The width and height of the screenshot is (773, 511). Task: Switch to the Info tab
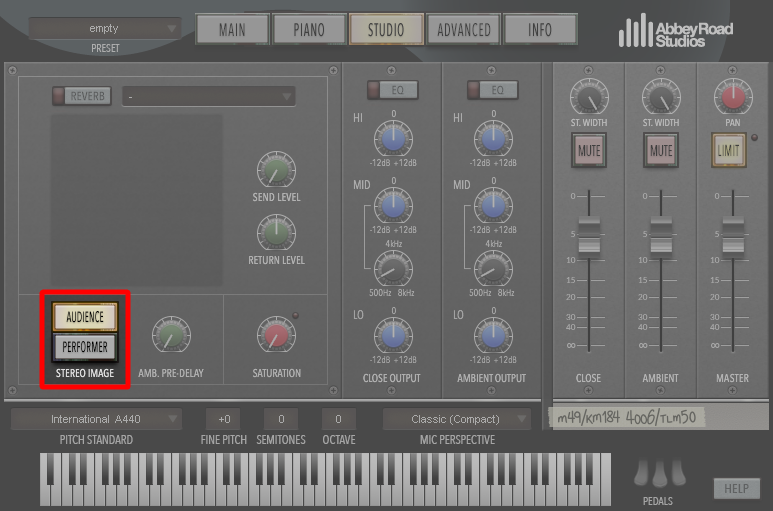point(540,30)
